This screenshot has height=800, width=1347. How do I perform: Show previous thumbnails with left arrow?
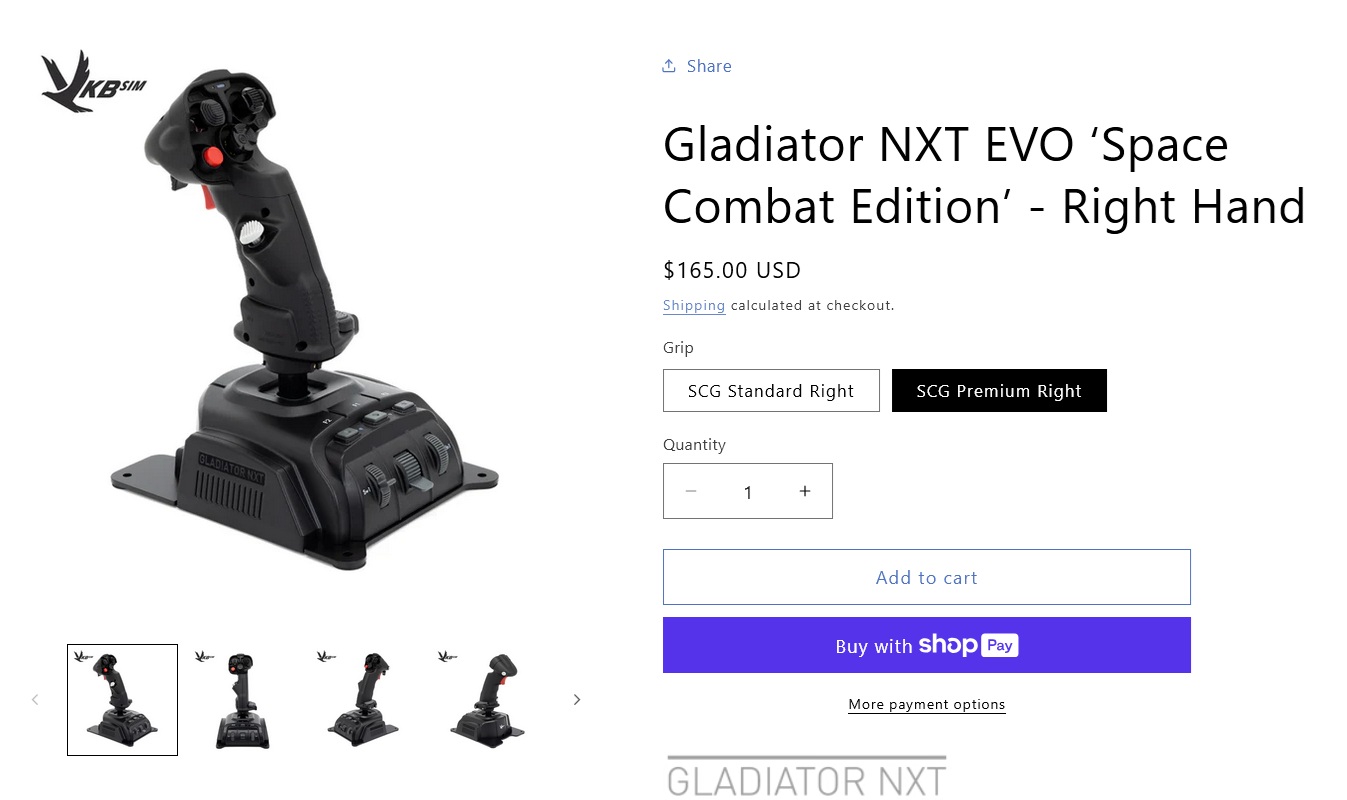pos(35,700)
